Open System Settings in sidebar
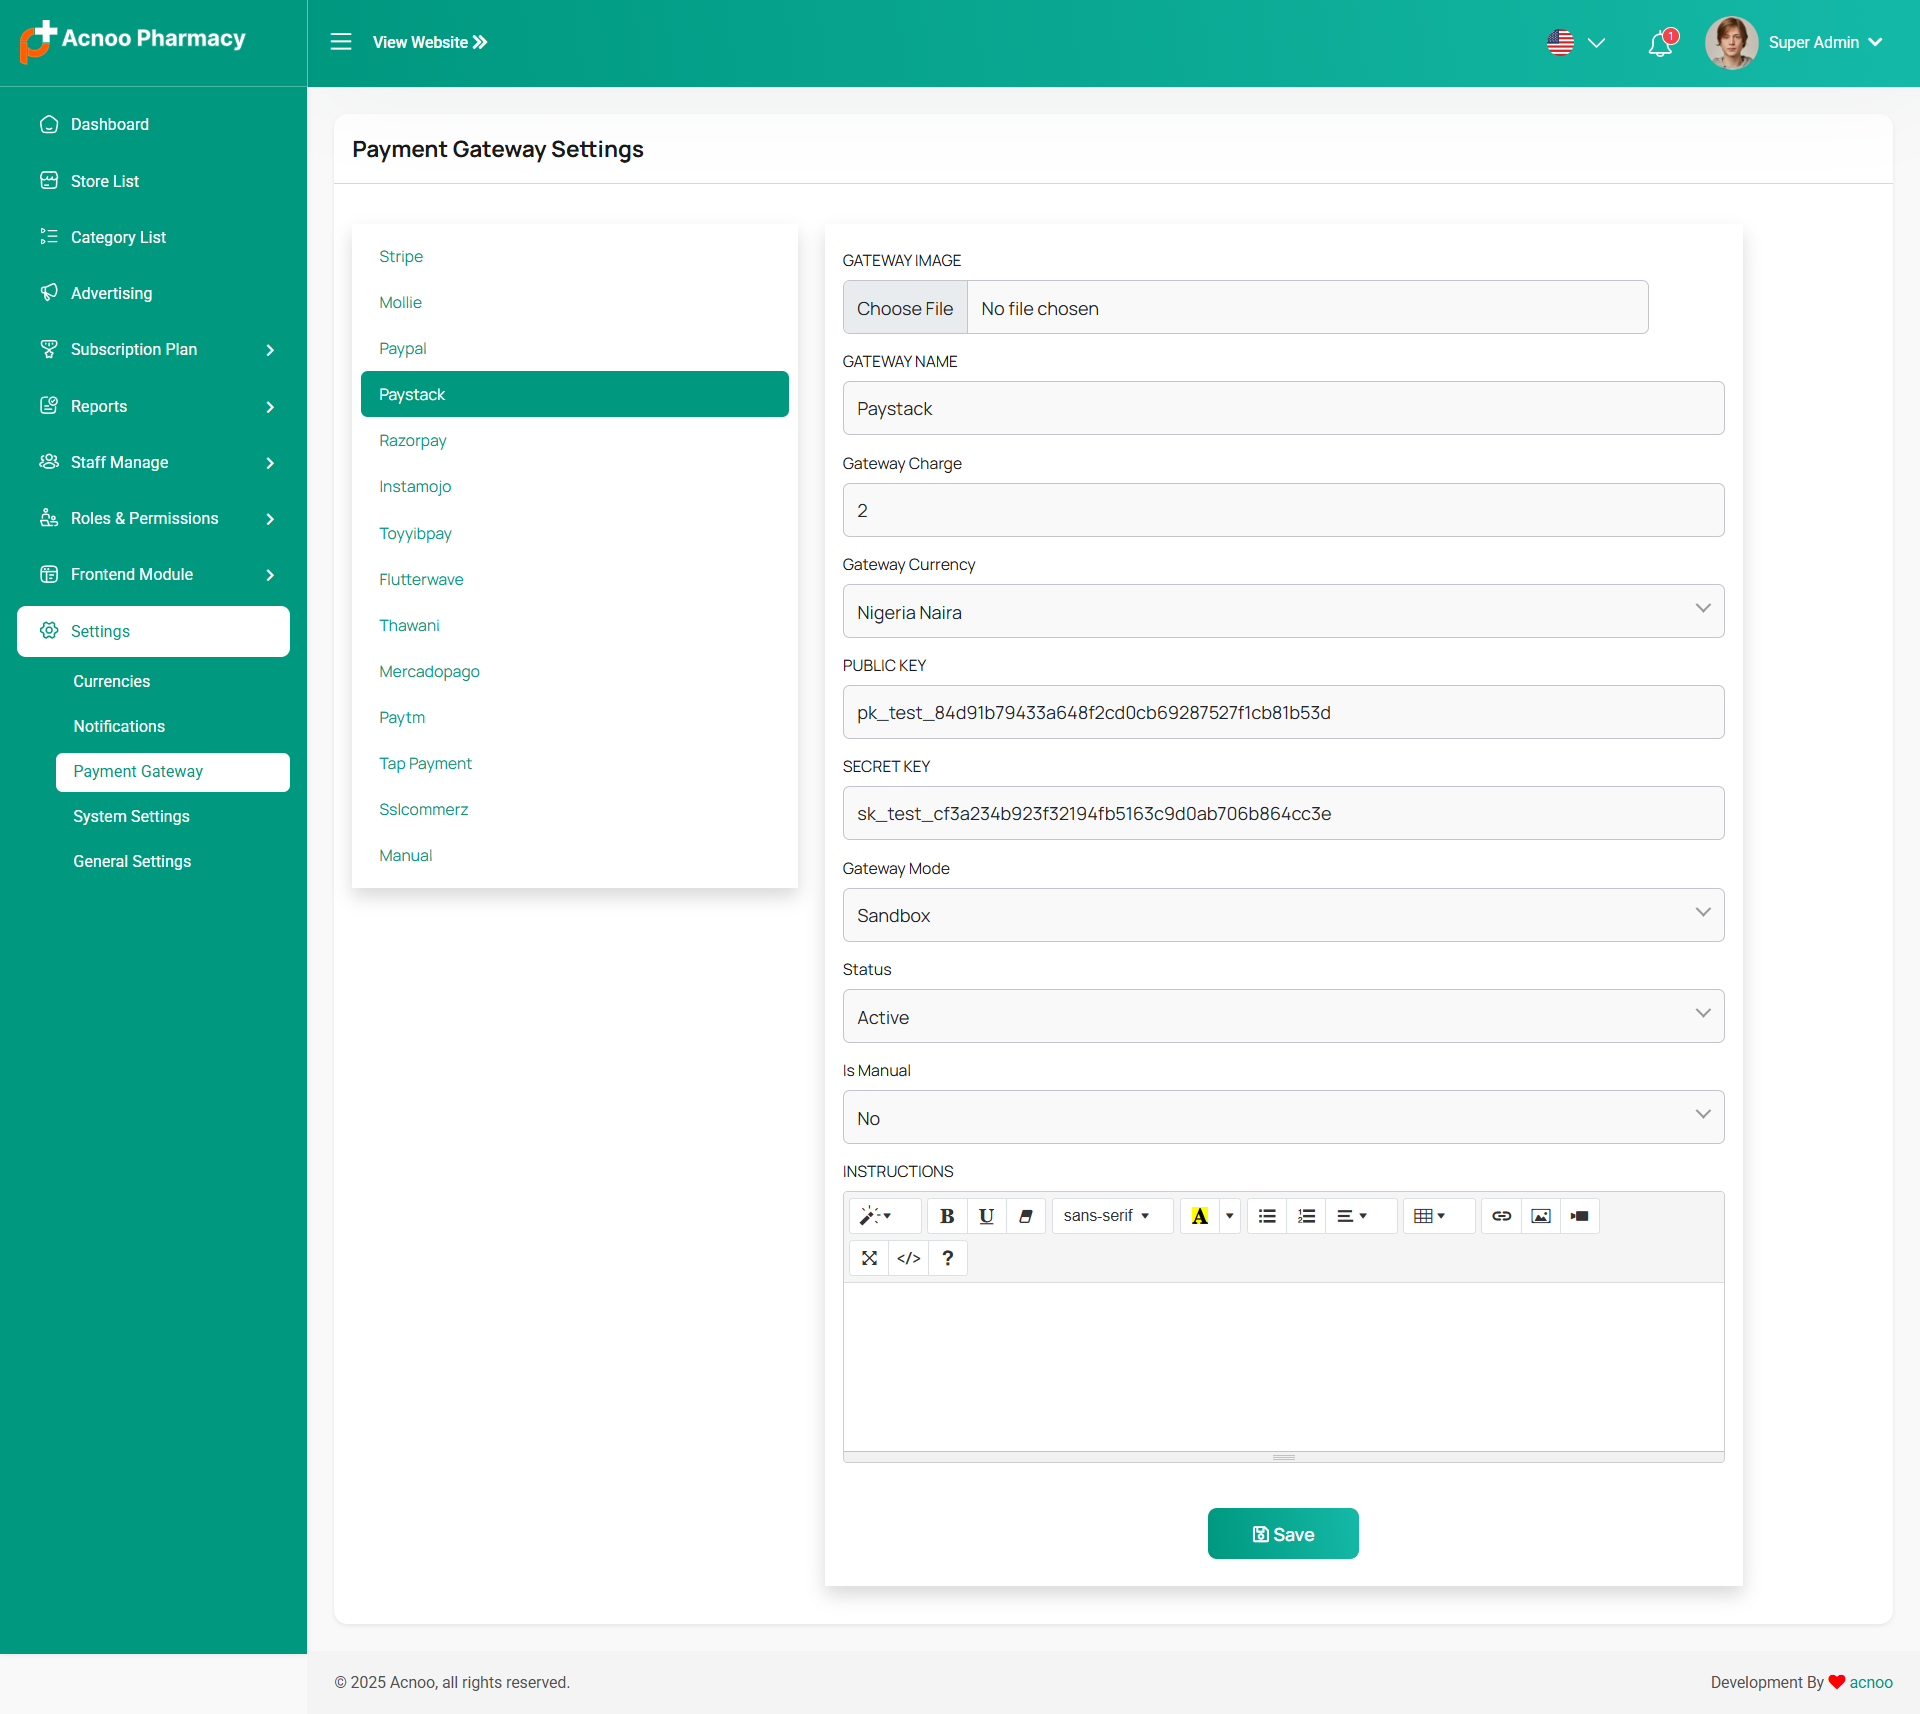Viewport: 1920px width, 1714px height. click(131, 816)
